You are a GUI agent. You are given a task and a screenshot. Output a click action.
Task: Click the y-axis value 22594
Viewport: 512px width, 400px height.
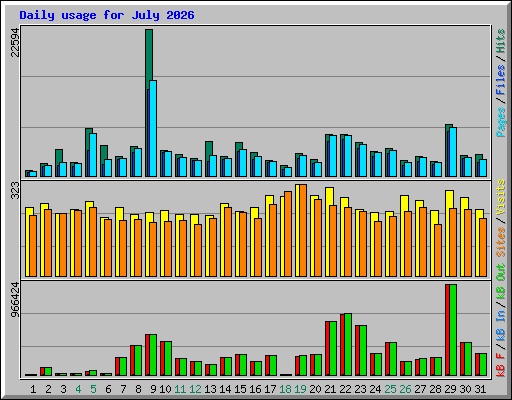pyautogui.click(x=15, y=42)
